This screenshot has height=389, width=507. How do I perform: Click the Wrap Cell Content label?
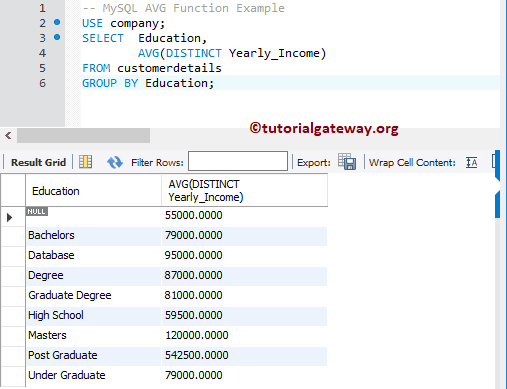pos(412,163)
